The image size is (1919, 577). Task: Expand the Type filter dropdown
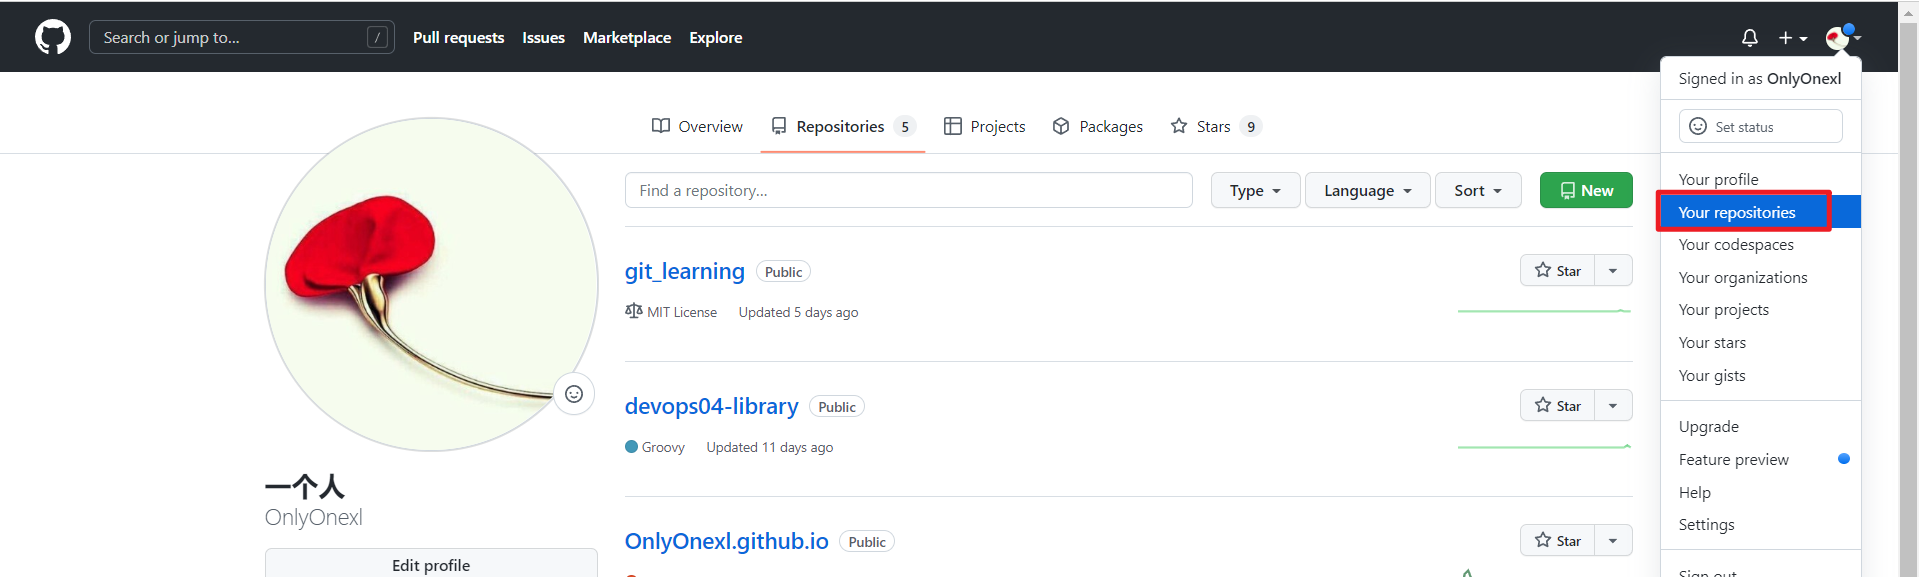pyautogui.click(x=1254, y=190)
